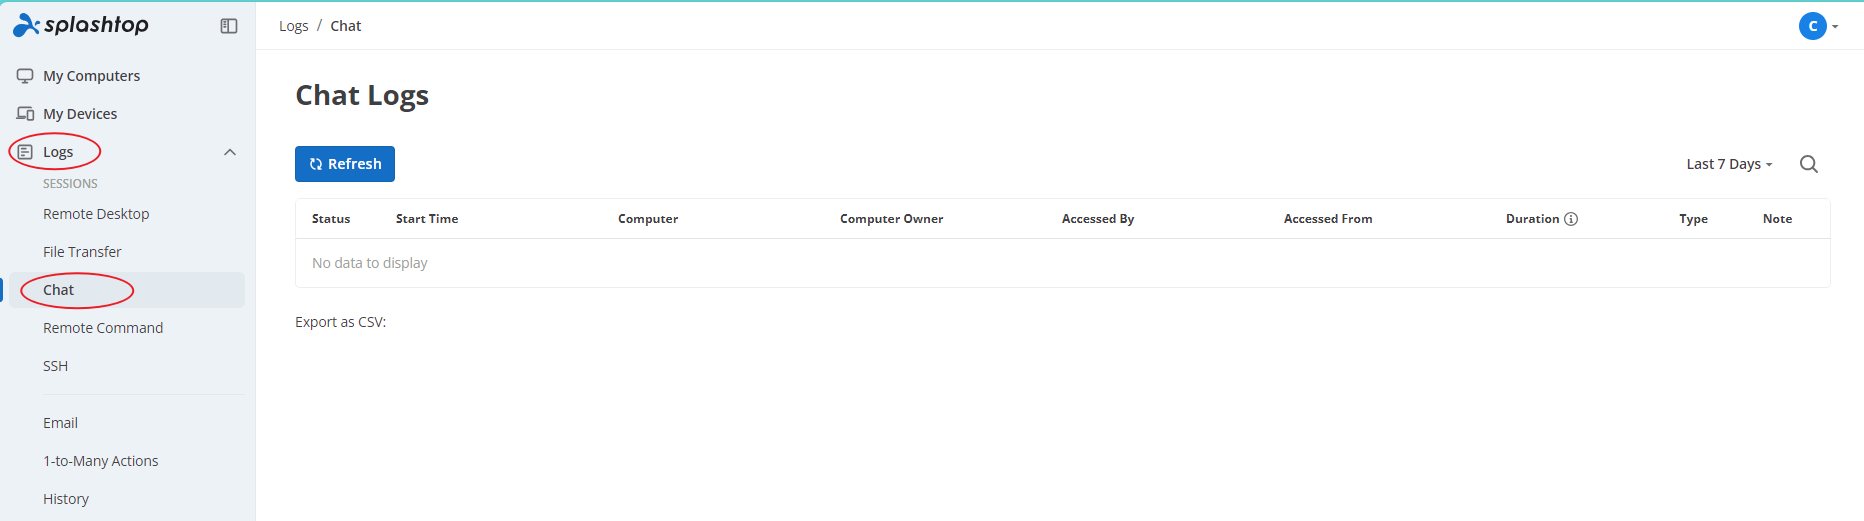Open the Last 7 Days dropdown
The height and width of the screenshot is (521, 1864).
pyautogui.click(x=1729, y=164)
